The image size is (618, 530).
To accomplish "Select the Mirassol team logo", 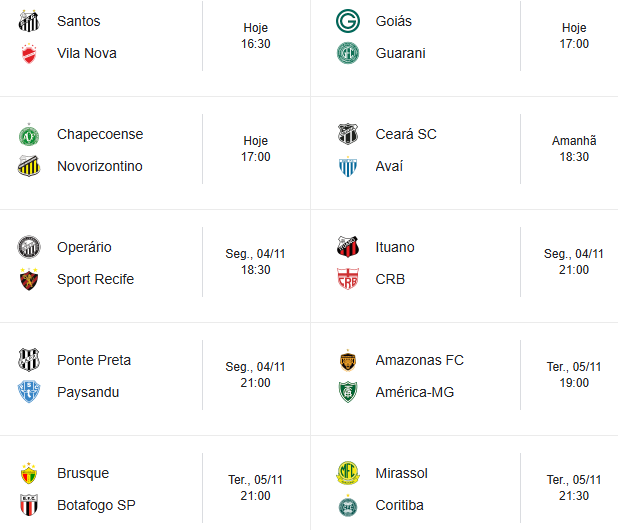I will (x=347, y=473).
